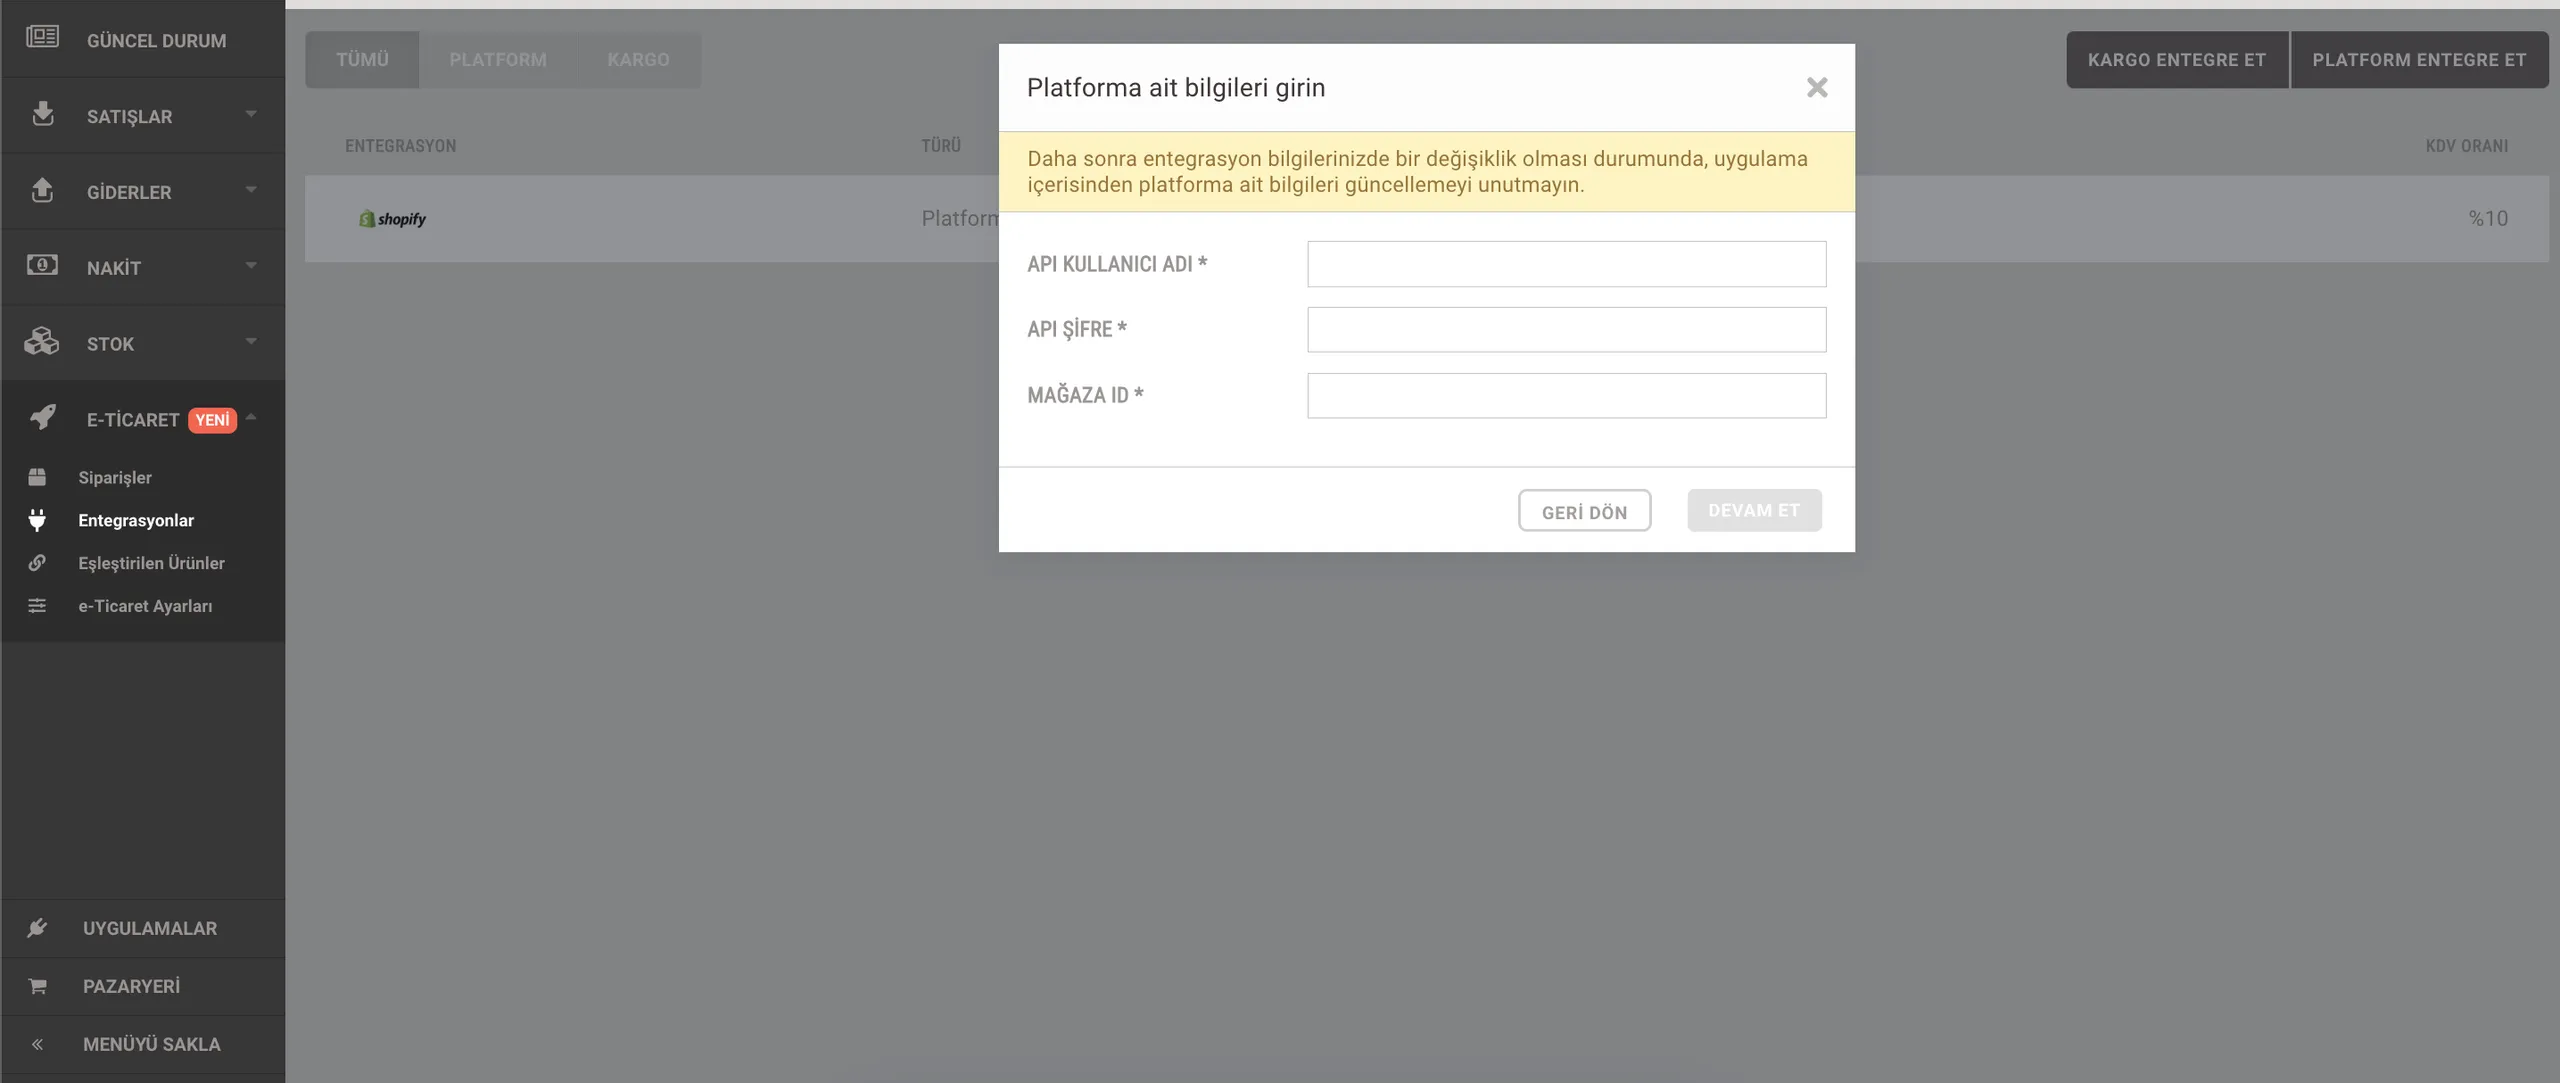Expand the Satışlar menu arrow

tap(251, 114)
